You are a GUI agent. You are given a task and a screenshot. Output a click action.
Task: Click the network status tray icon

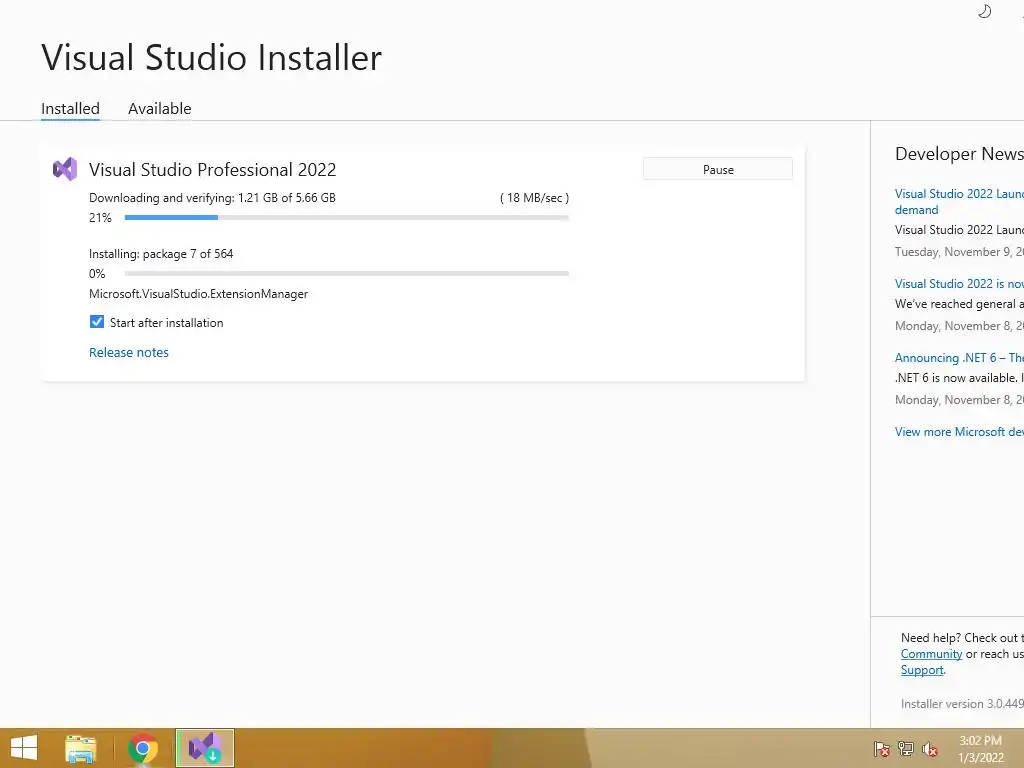[x=906, y=748]
